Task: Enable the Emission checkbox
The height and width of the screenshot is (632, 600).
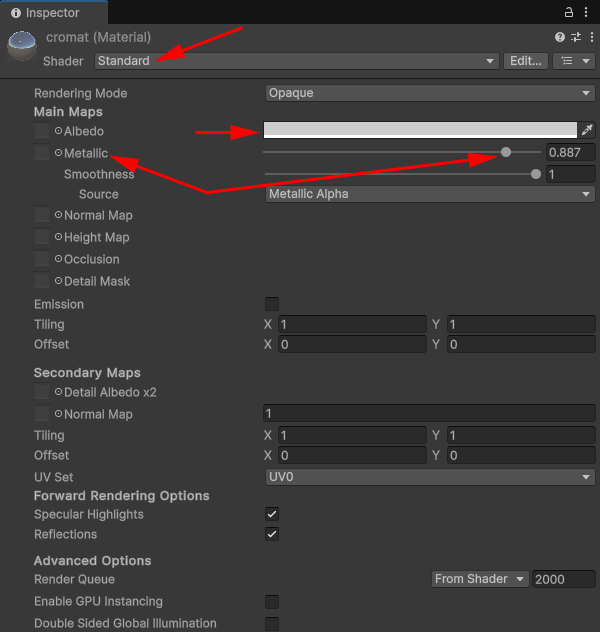Action: [271, 304]
